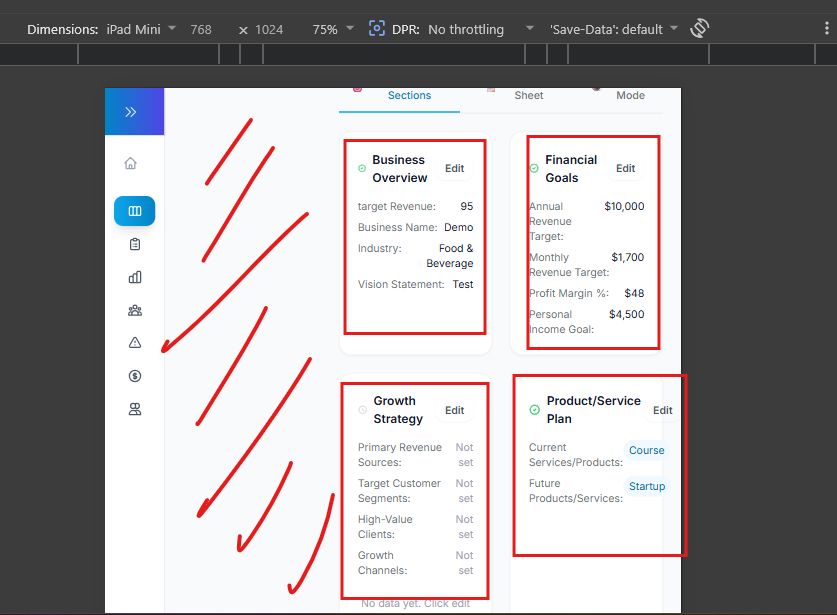
Task: Click the Product/Service Plan green check icon
Action: click(x=534, y=410)
